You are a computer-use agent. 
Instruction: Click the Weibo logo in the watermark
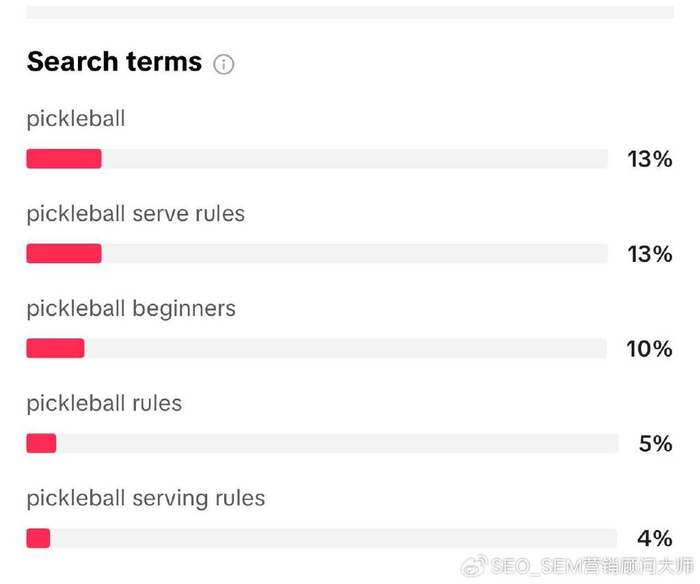[474, 566]
